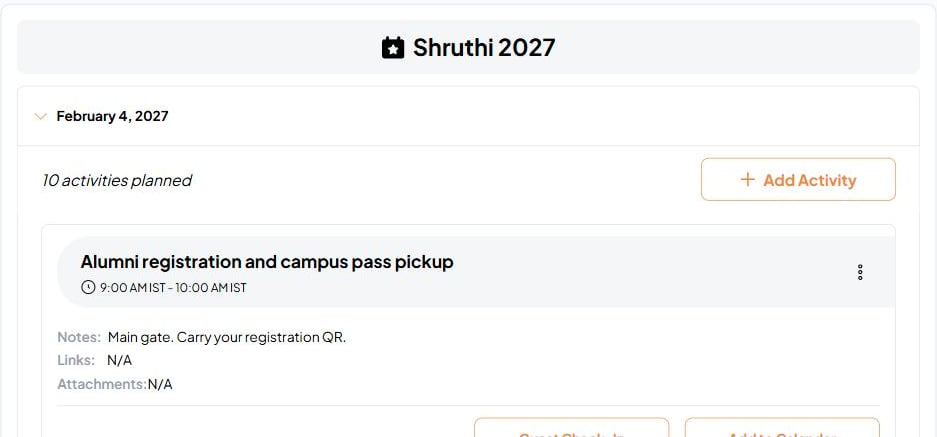Screen dimensions: 937x437
Task: Click the N/A value next to Links
Action: 120,360
